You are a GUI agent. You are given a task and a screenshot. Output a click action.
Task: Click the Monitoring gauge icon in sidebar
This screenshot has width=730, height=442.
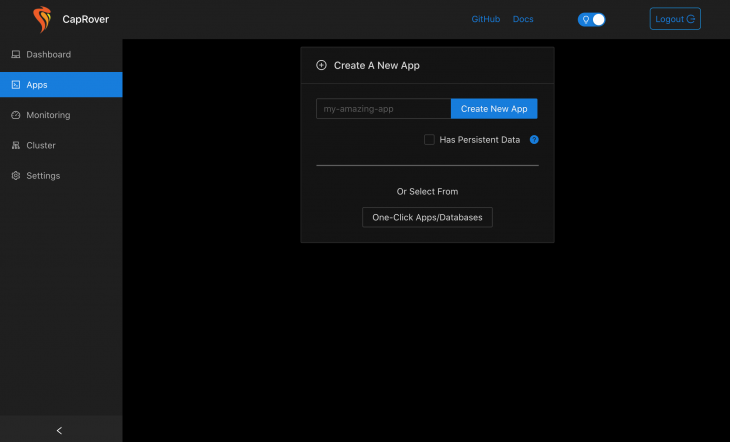tap(16, 115)
